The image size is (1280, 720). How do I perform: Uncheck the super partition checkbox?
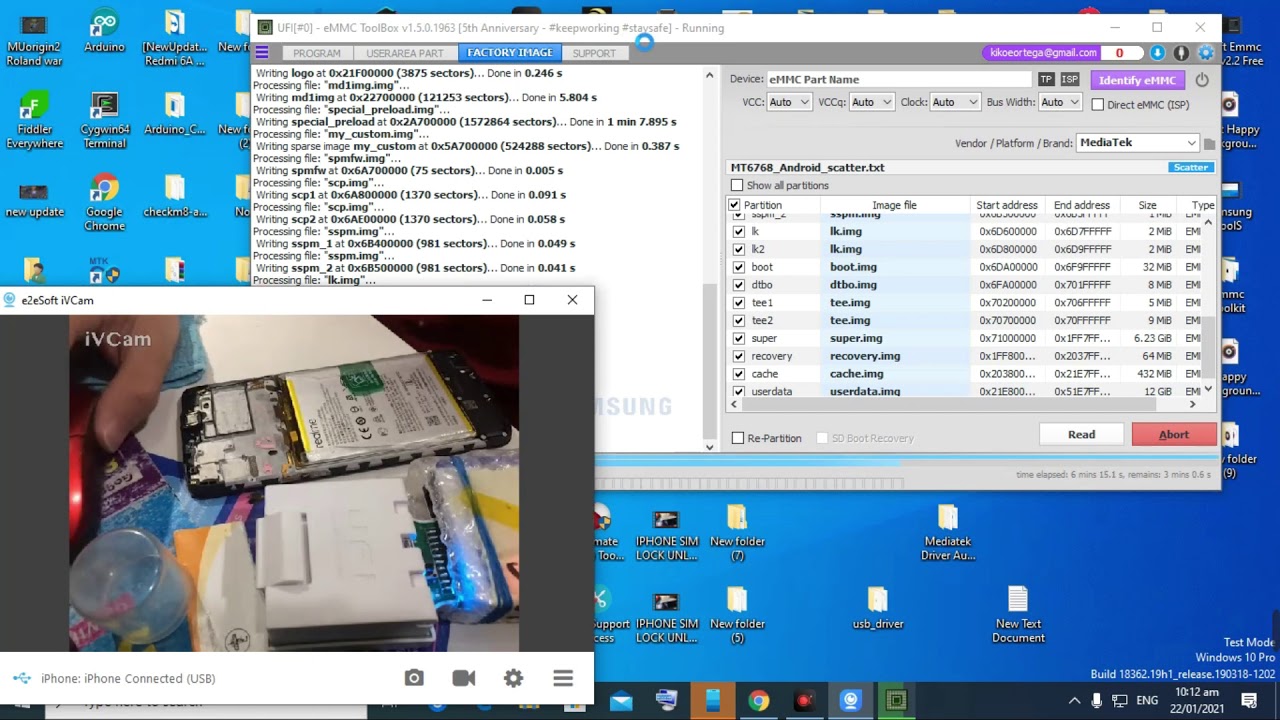(x=739, y=338)
